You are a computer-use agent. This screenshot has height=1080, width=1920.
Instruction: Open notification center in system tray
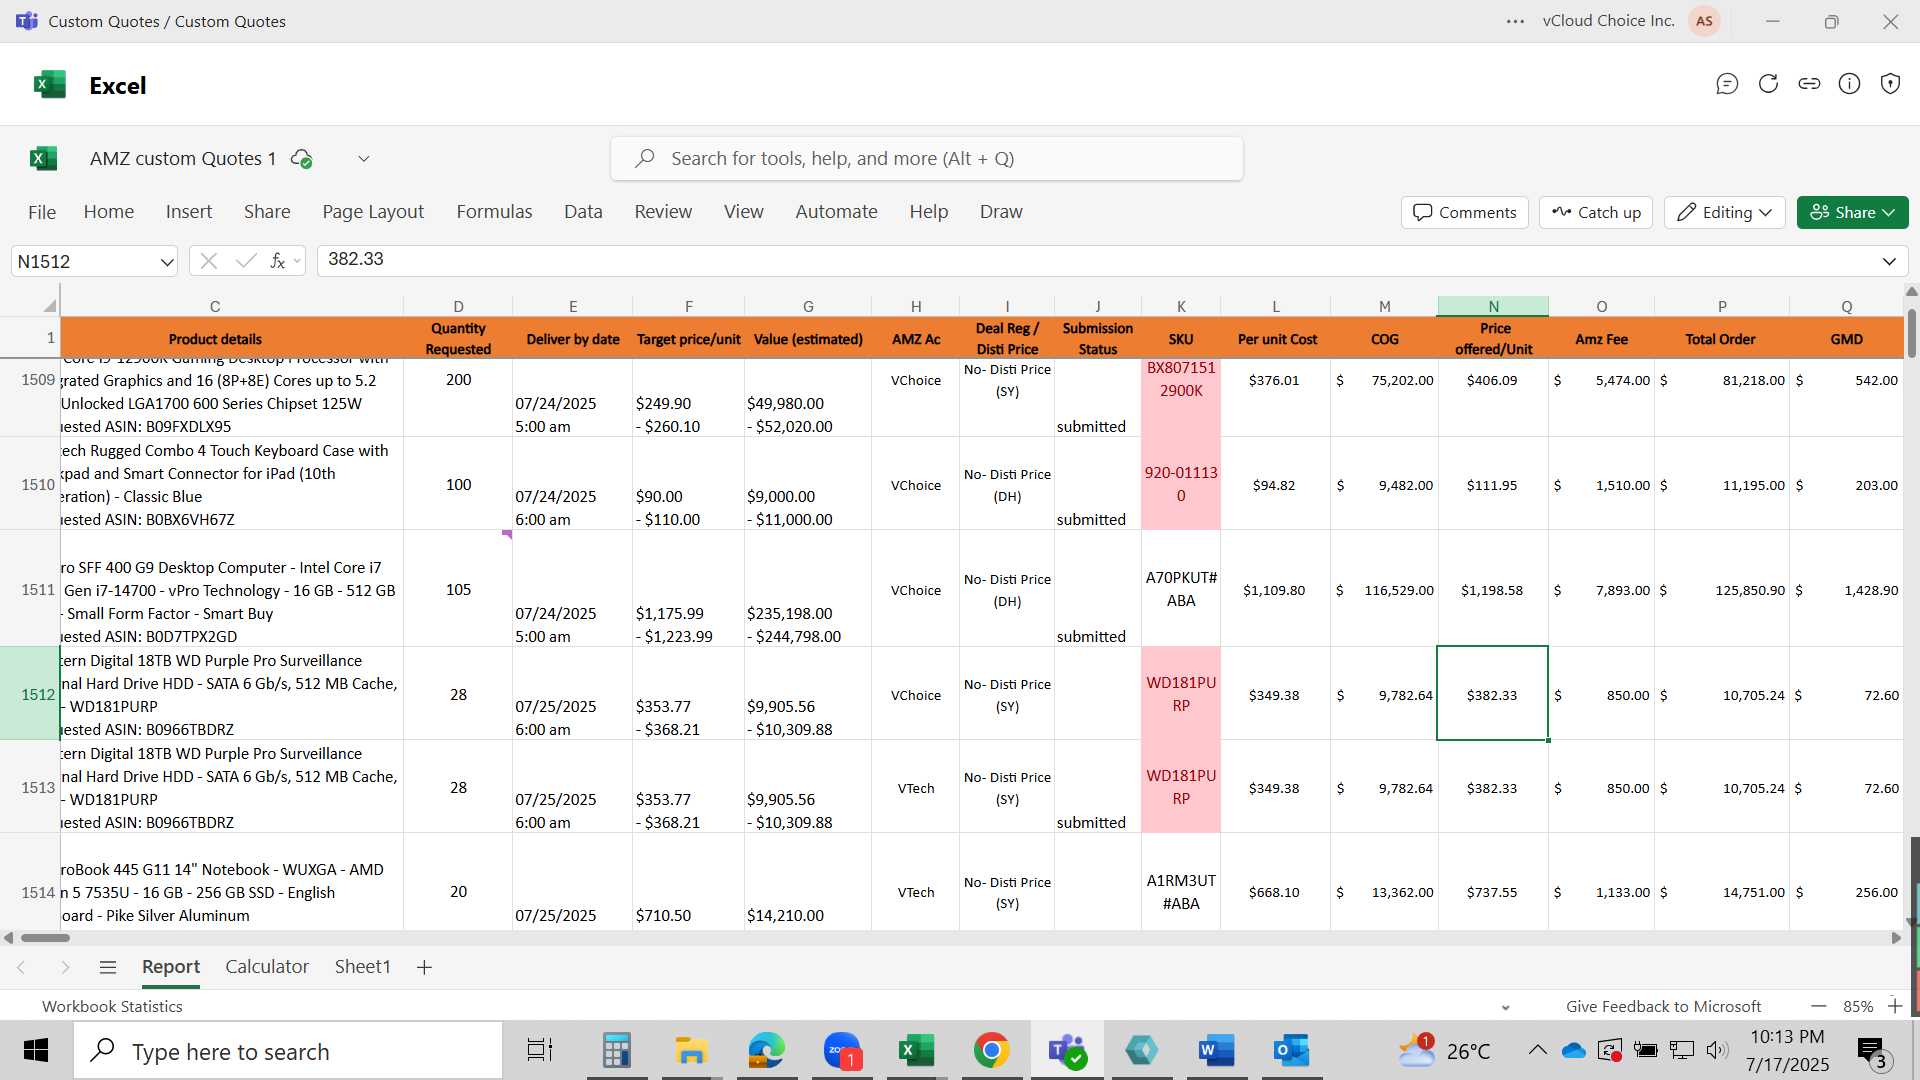pyautogui.click(x=1871, y=1051)
